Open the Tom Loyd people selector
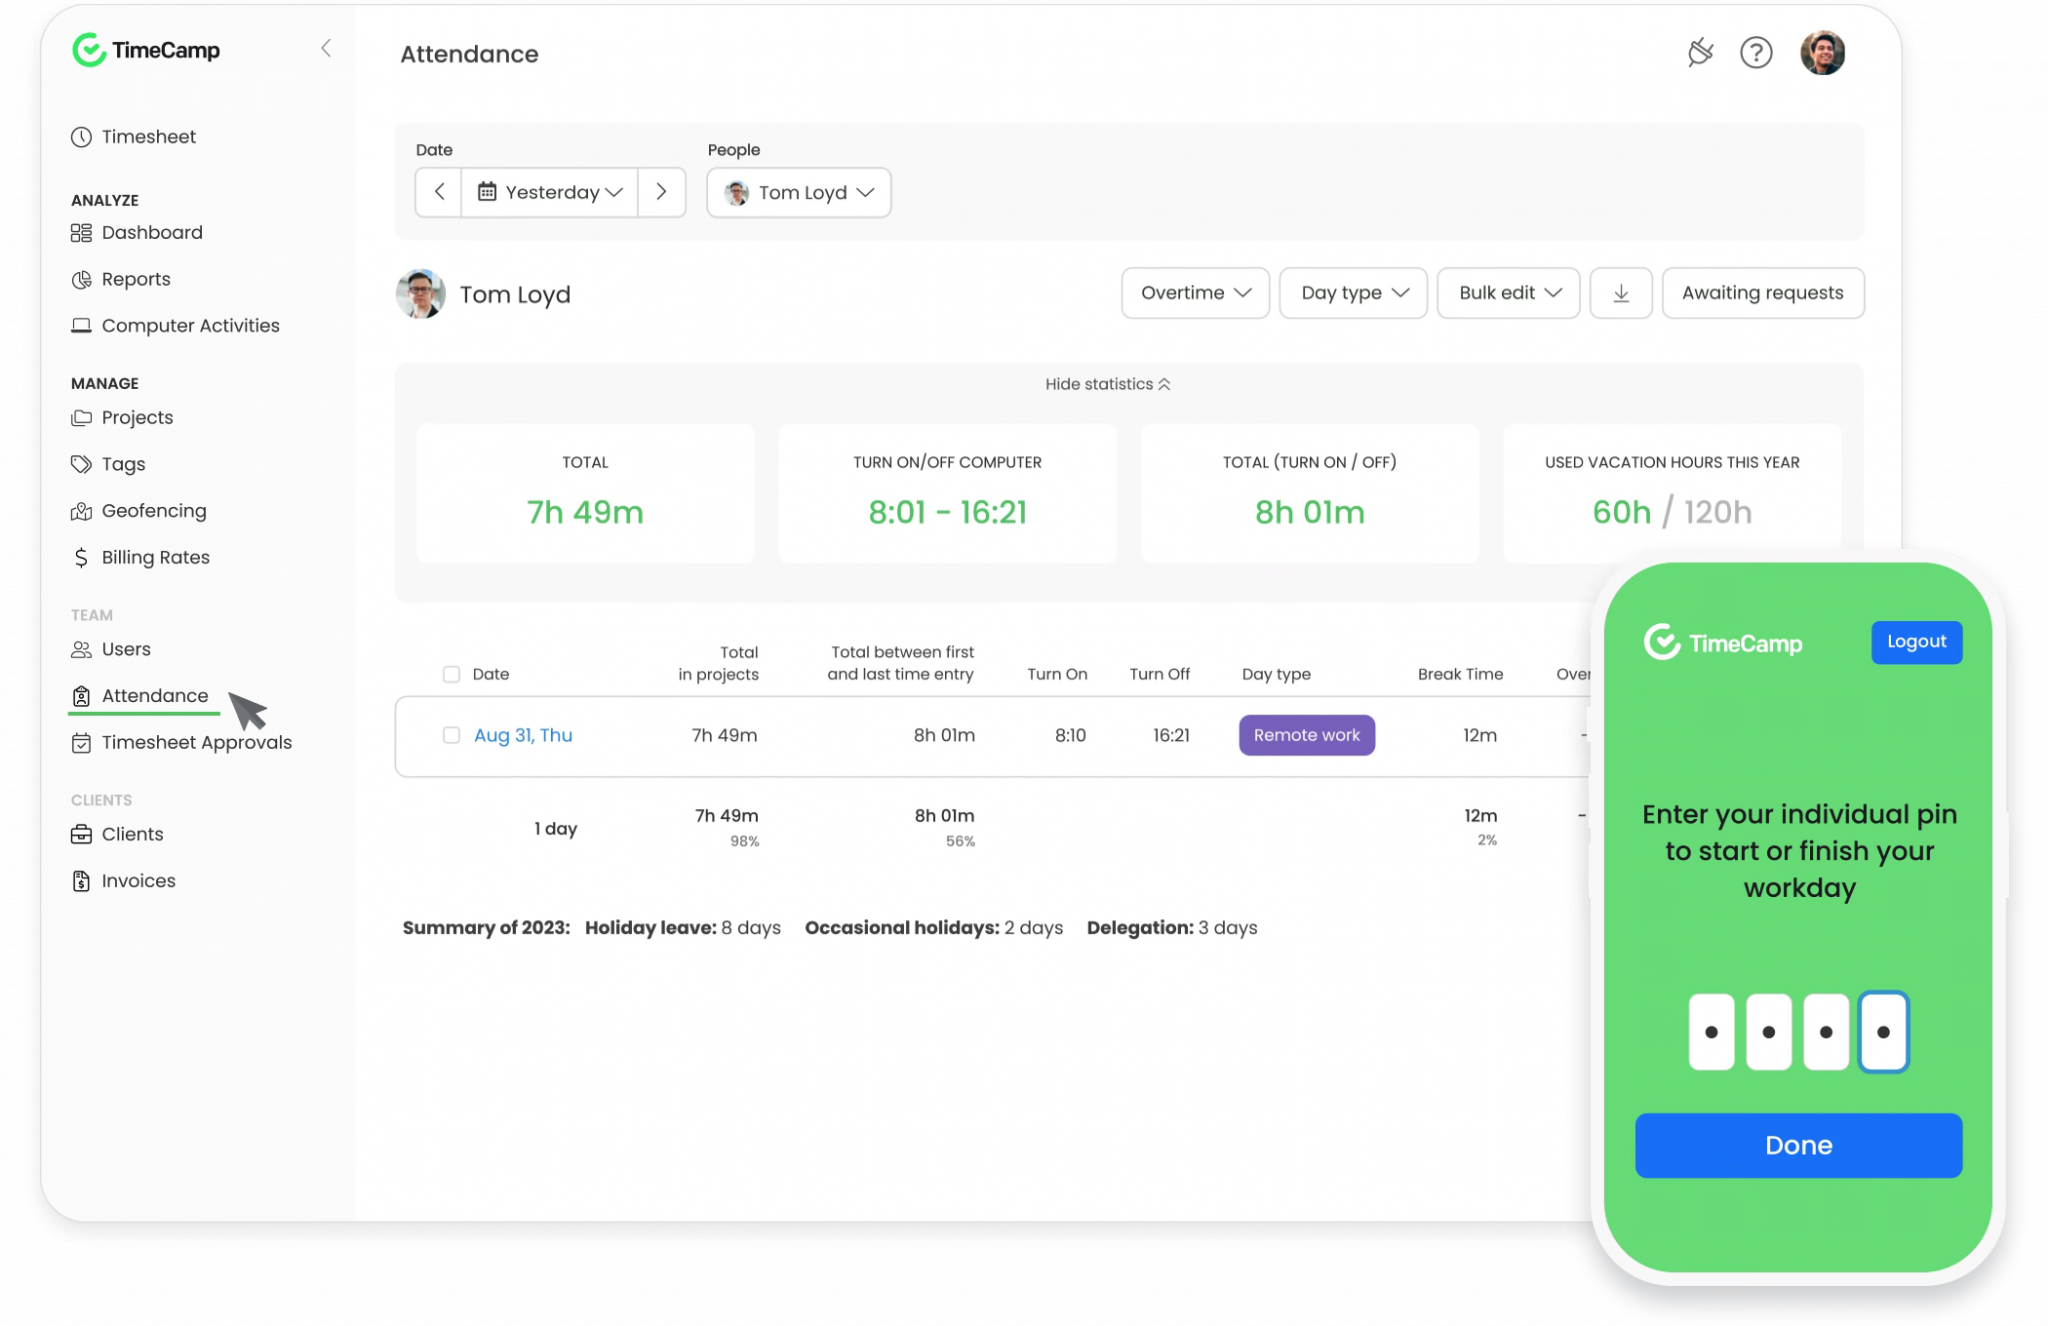 click(x=798, y=192)
